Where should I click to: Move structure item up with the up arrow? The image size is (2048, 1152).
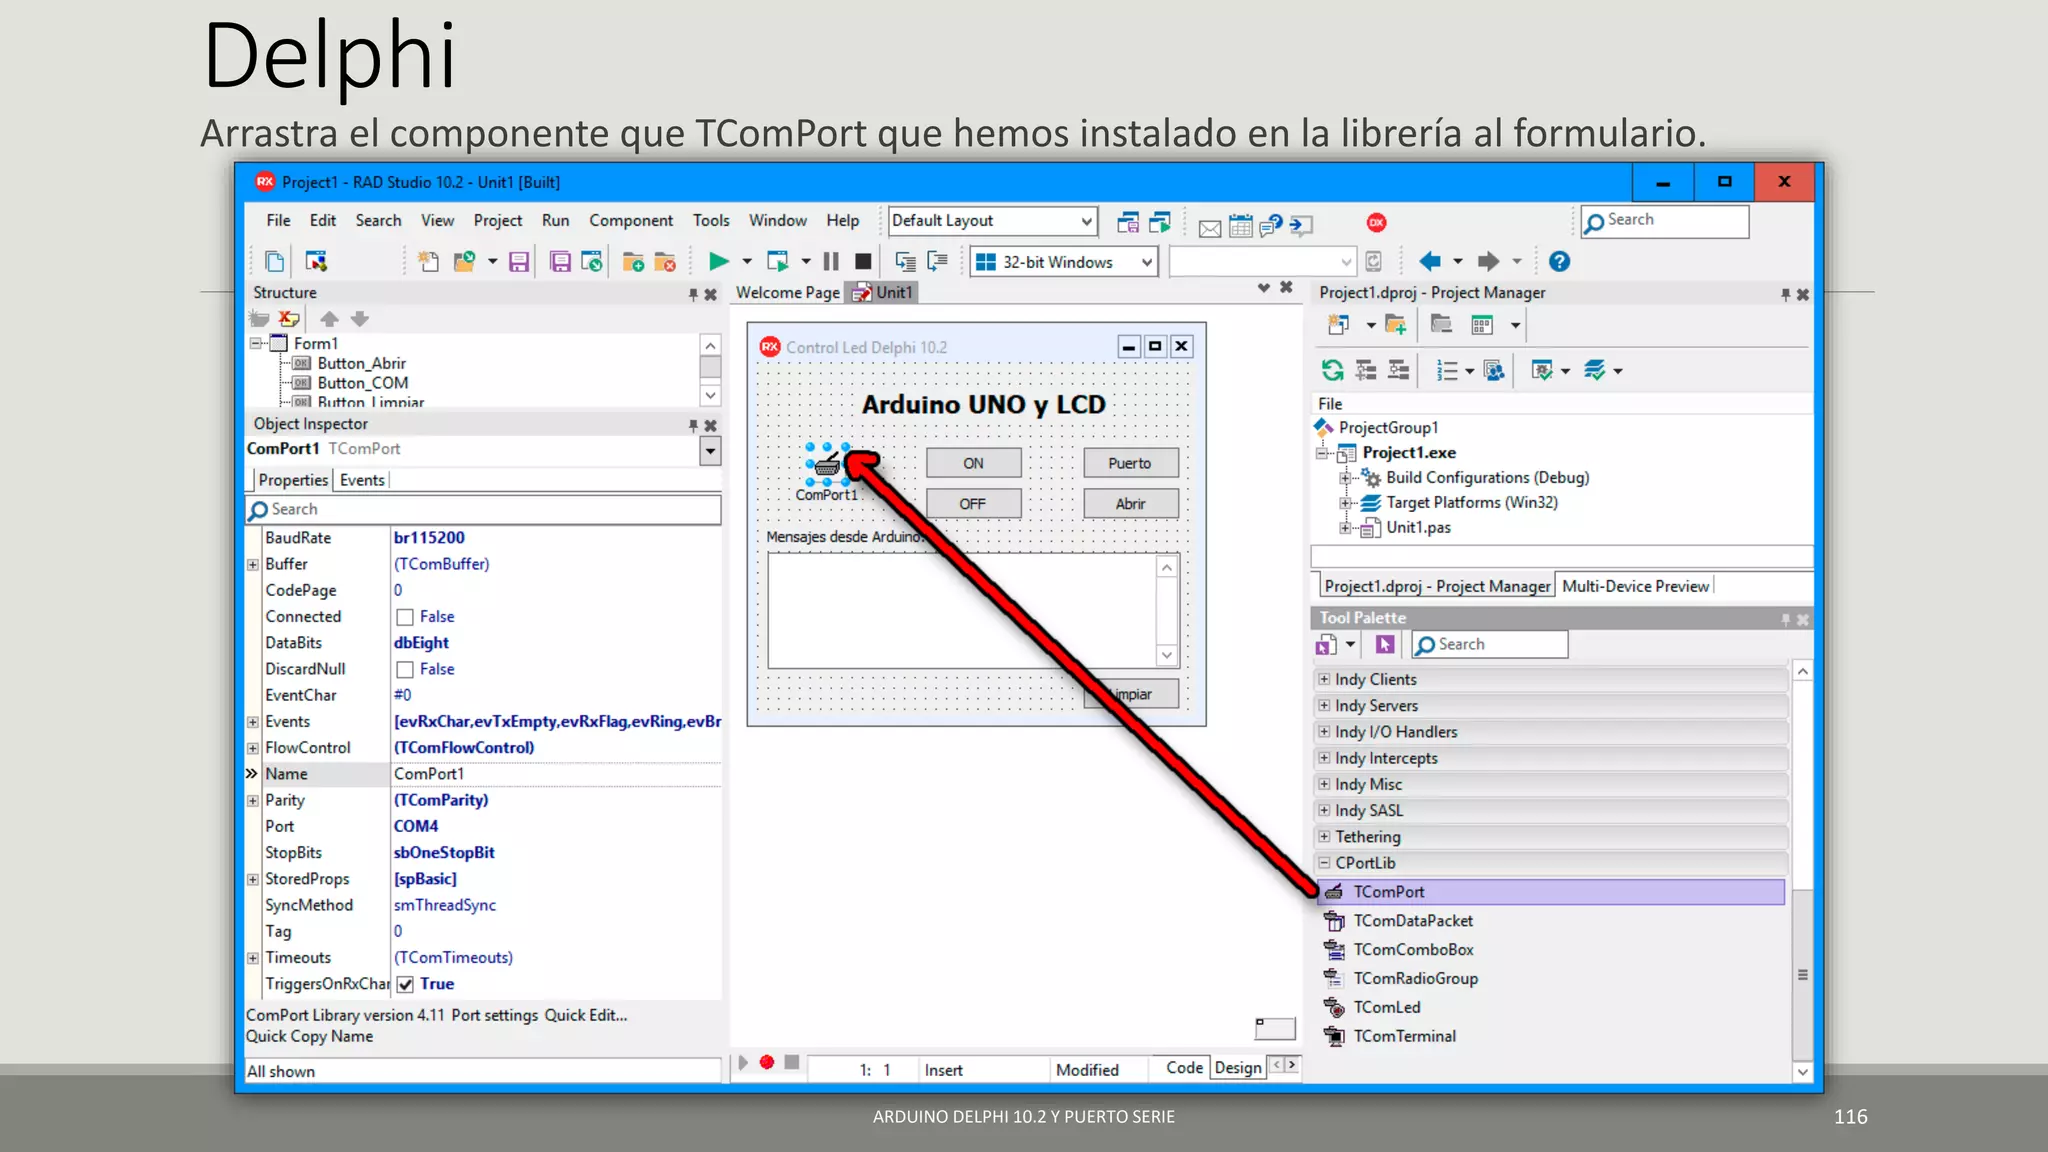pos(329,319)
